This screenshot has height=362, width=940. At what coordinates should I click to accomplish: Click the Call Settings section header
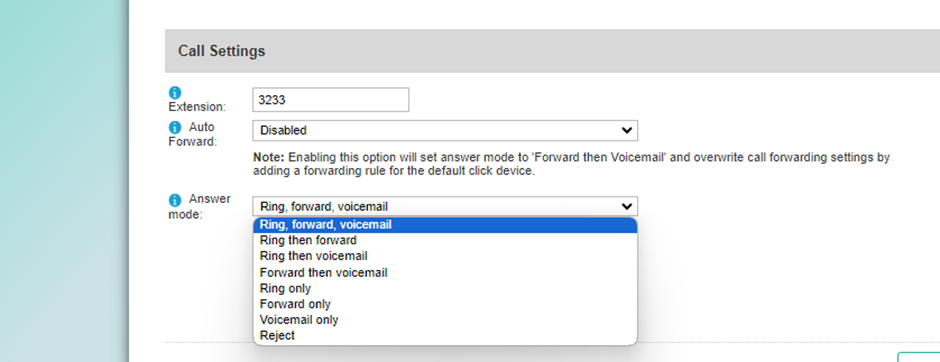552,51
